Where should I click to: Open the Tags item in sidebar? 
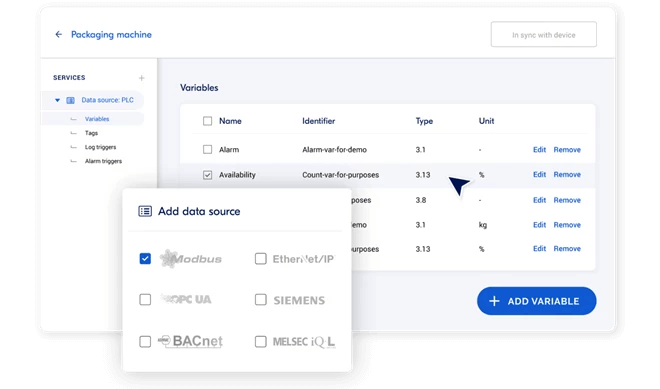coord(91,133)
